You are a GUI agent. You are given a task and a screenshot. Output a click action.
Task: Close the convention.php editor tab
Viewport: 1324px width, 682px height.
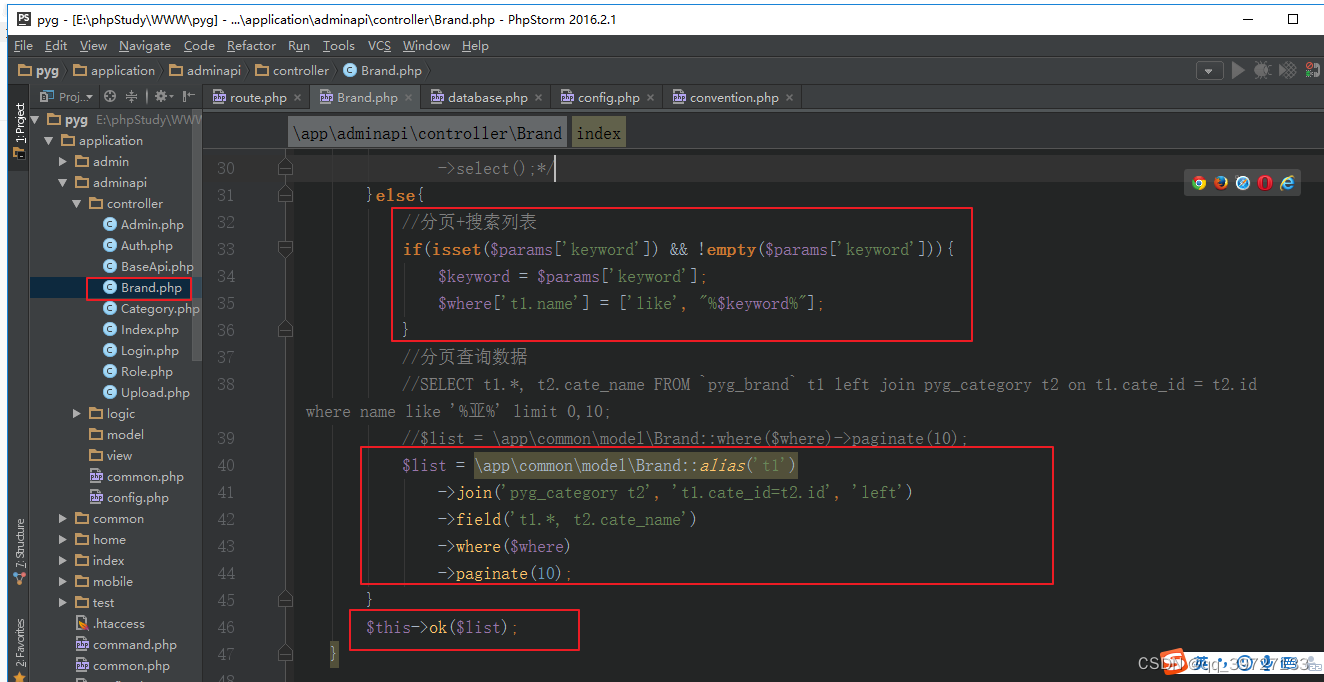tap(790, 98)
